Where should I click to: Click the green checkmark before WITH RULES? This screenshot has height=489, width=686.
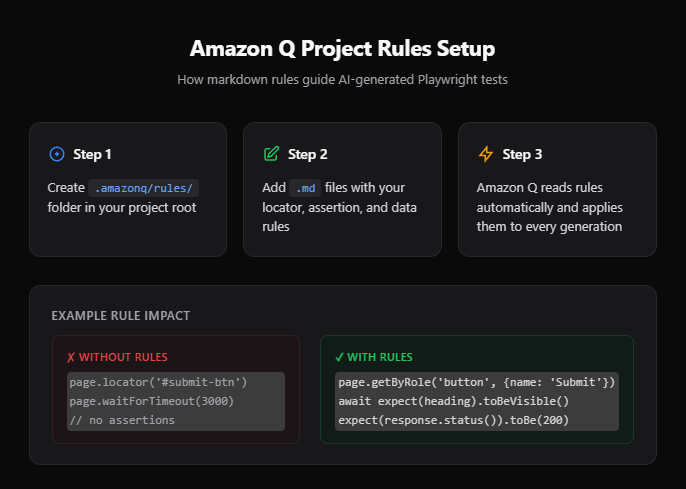(x=340, y=357)
